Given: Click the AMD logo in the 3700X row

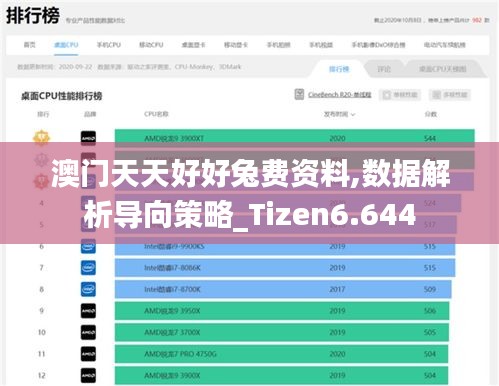Looking at the screenshot, I should 88,333.
